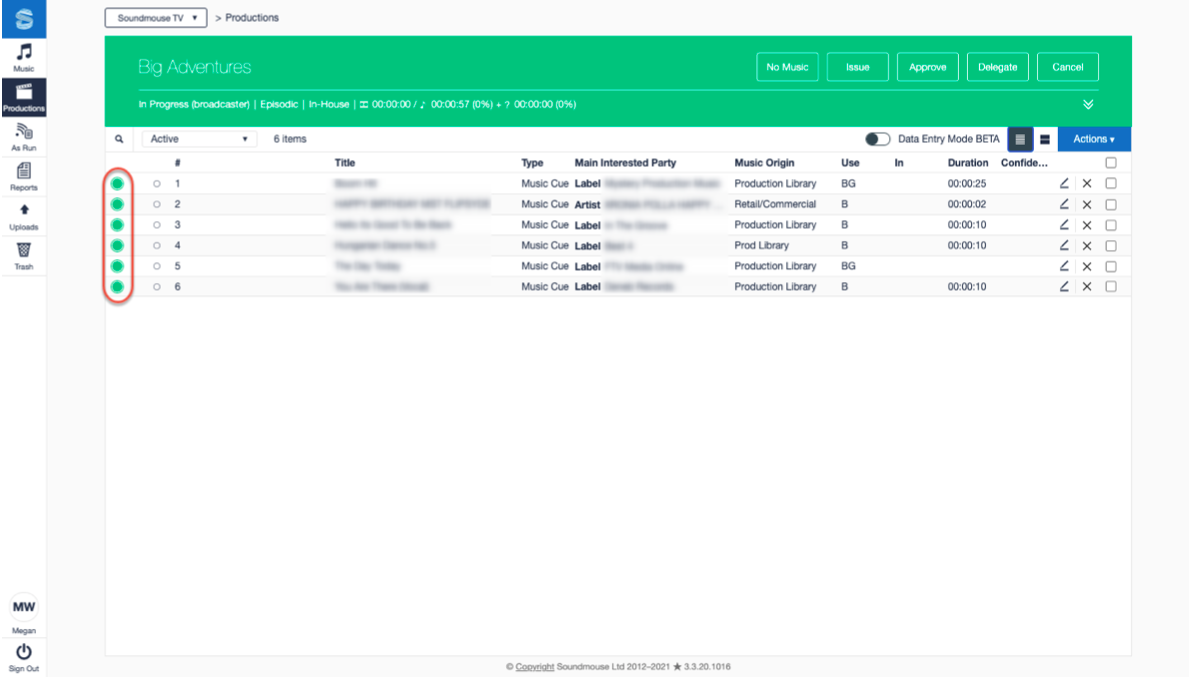1189x681 pixels.
Task: Check the select-all header checkbox
Action: [x=1111, y=162]
